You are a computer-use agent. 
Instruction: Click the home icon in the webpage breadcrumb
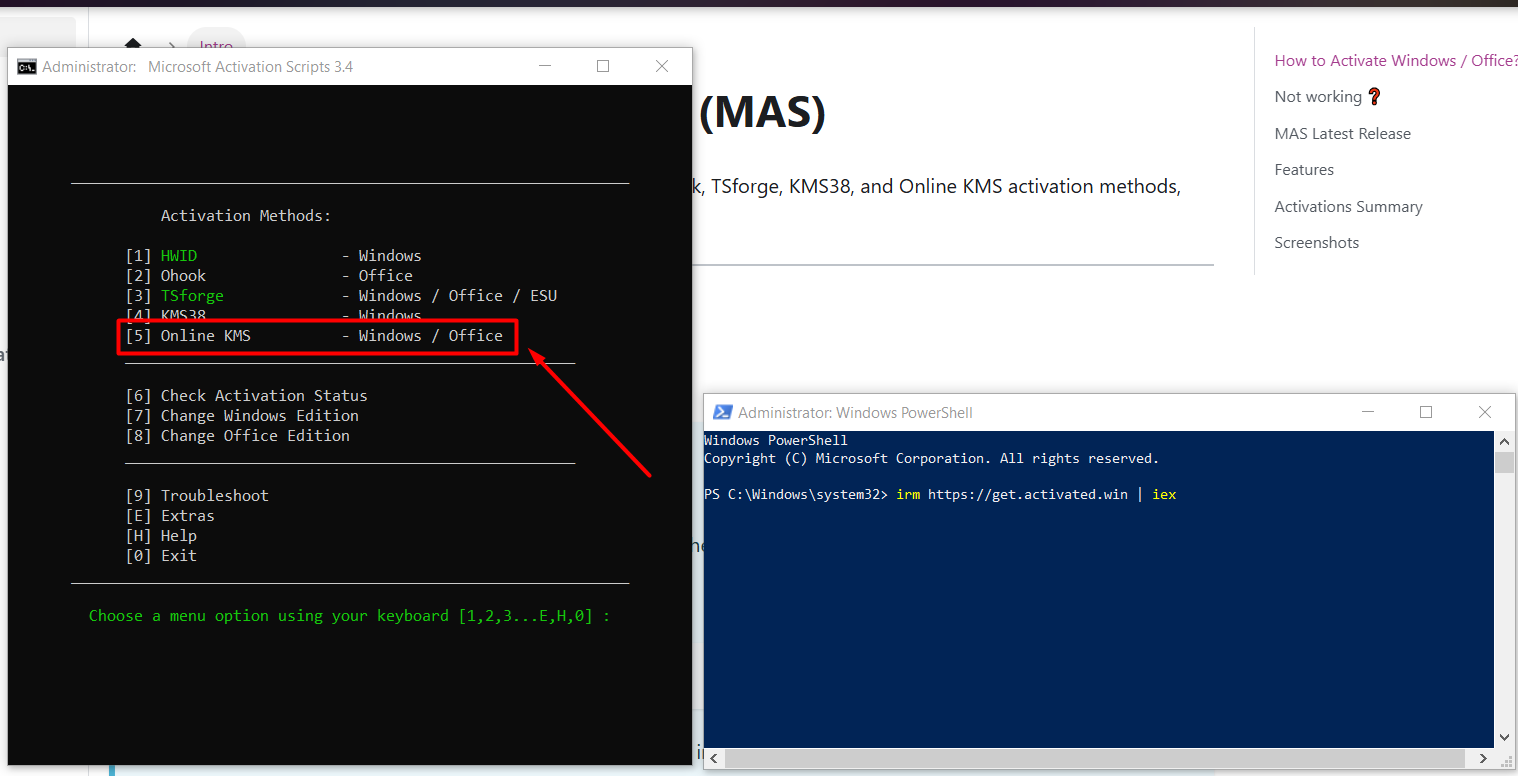pyautogui.click(x=133, y=44)
